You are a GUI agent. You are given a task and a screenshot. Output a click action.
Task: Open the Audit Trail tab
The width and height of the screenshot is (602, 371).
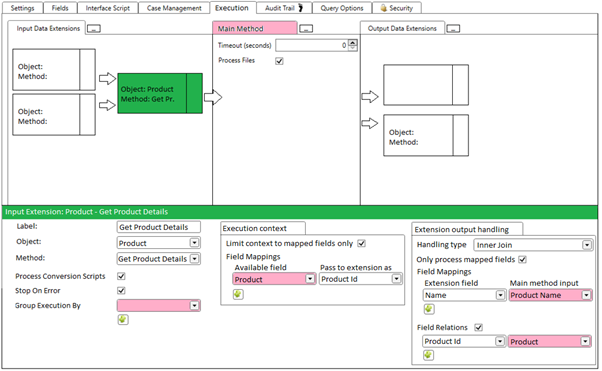283,8
